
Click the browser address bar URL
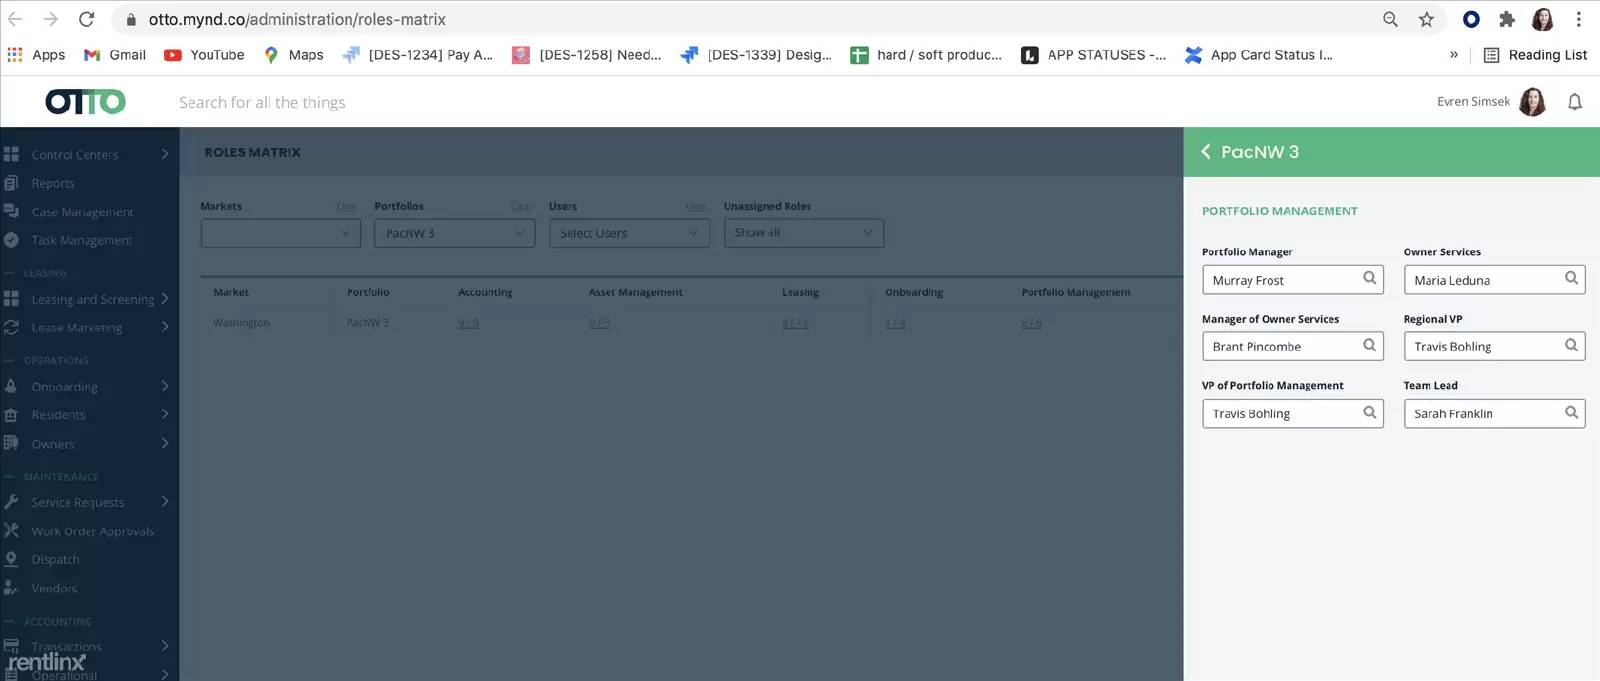click(297, 19)
